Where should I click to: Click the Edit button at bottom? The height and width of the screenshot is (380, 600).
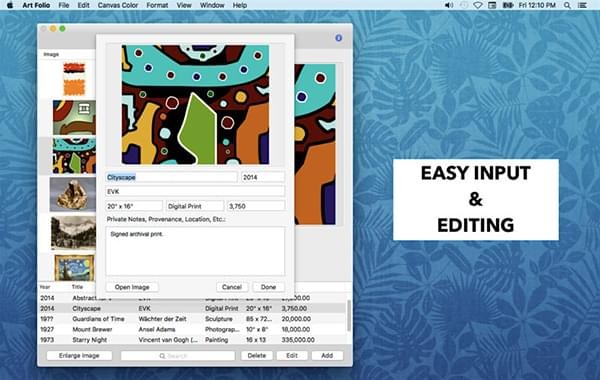click(292, 356)
